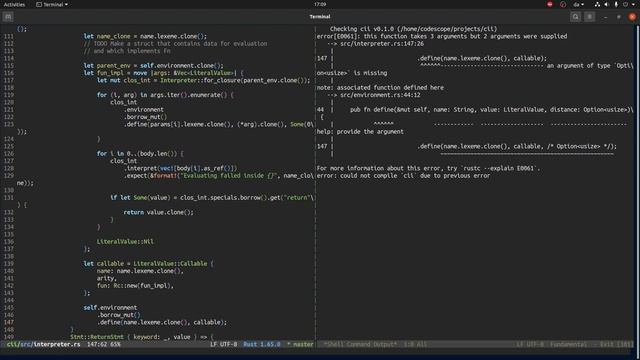Click 'for (i, arg) in args.iter()' line
The height and width of the screenshot is (360, 640).
165,95
